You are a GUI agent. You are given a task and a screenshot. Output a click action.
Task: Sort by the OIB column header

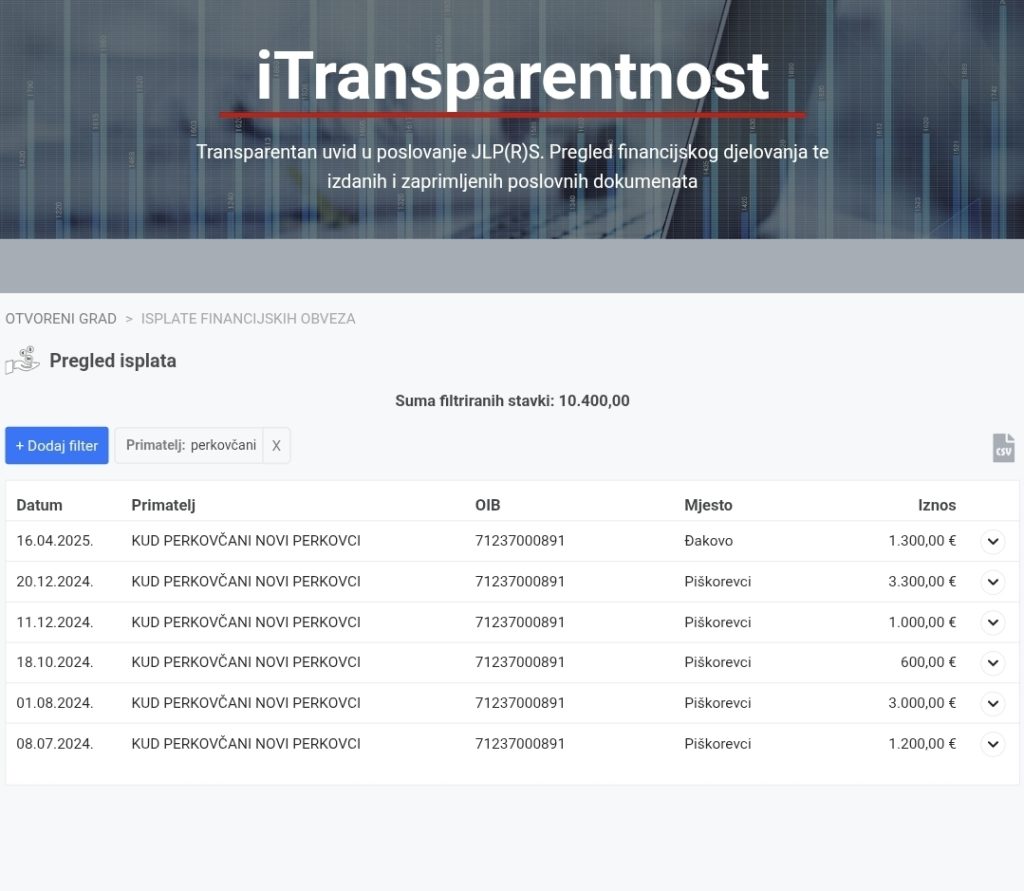487,505
